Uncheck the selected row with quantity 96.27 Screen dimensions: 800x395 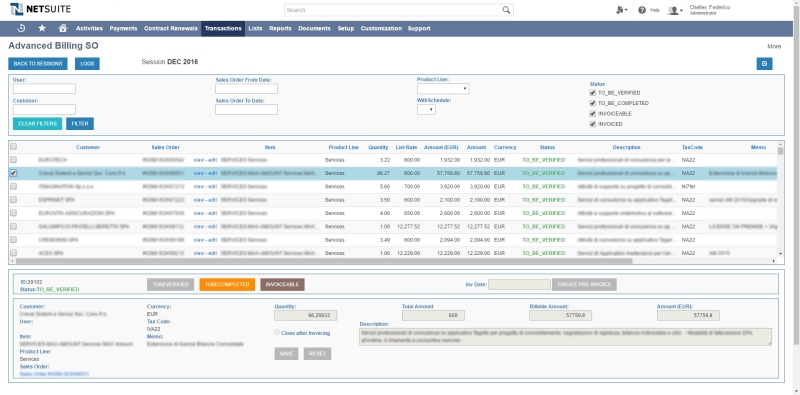click(x=13, y=173)
